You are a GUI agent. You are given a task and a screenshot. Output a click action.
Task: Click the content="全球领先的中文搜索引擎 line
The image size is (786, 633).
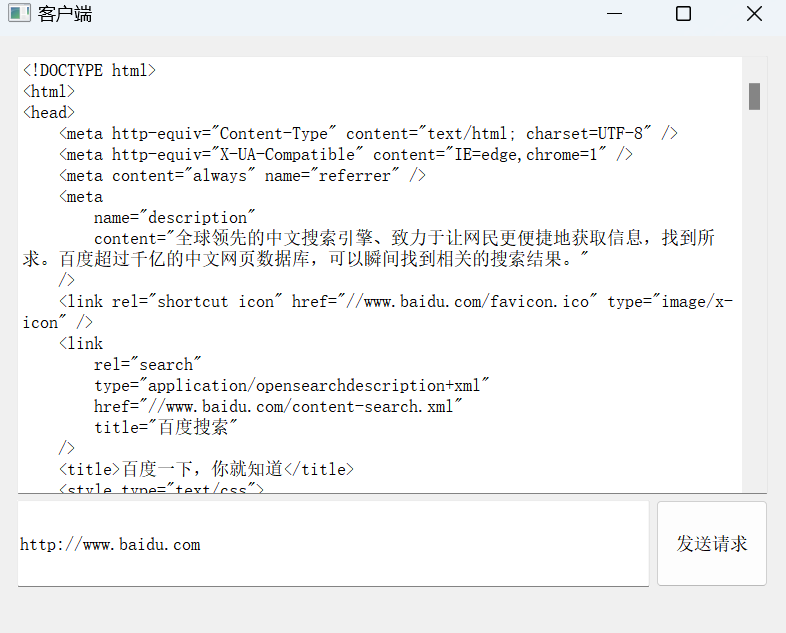(x=405, y=238)
